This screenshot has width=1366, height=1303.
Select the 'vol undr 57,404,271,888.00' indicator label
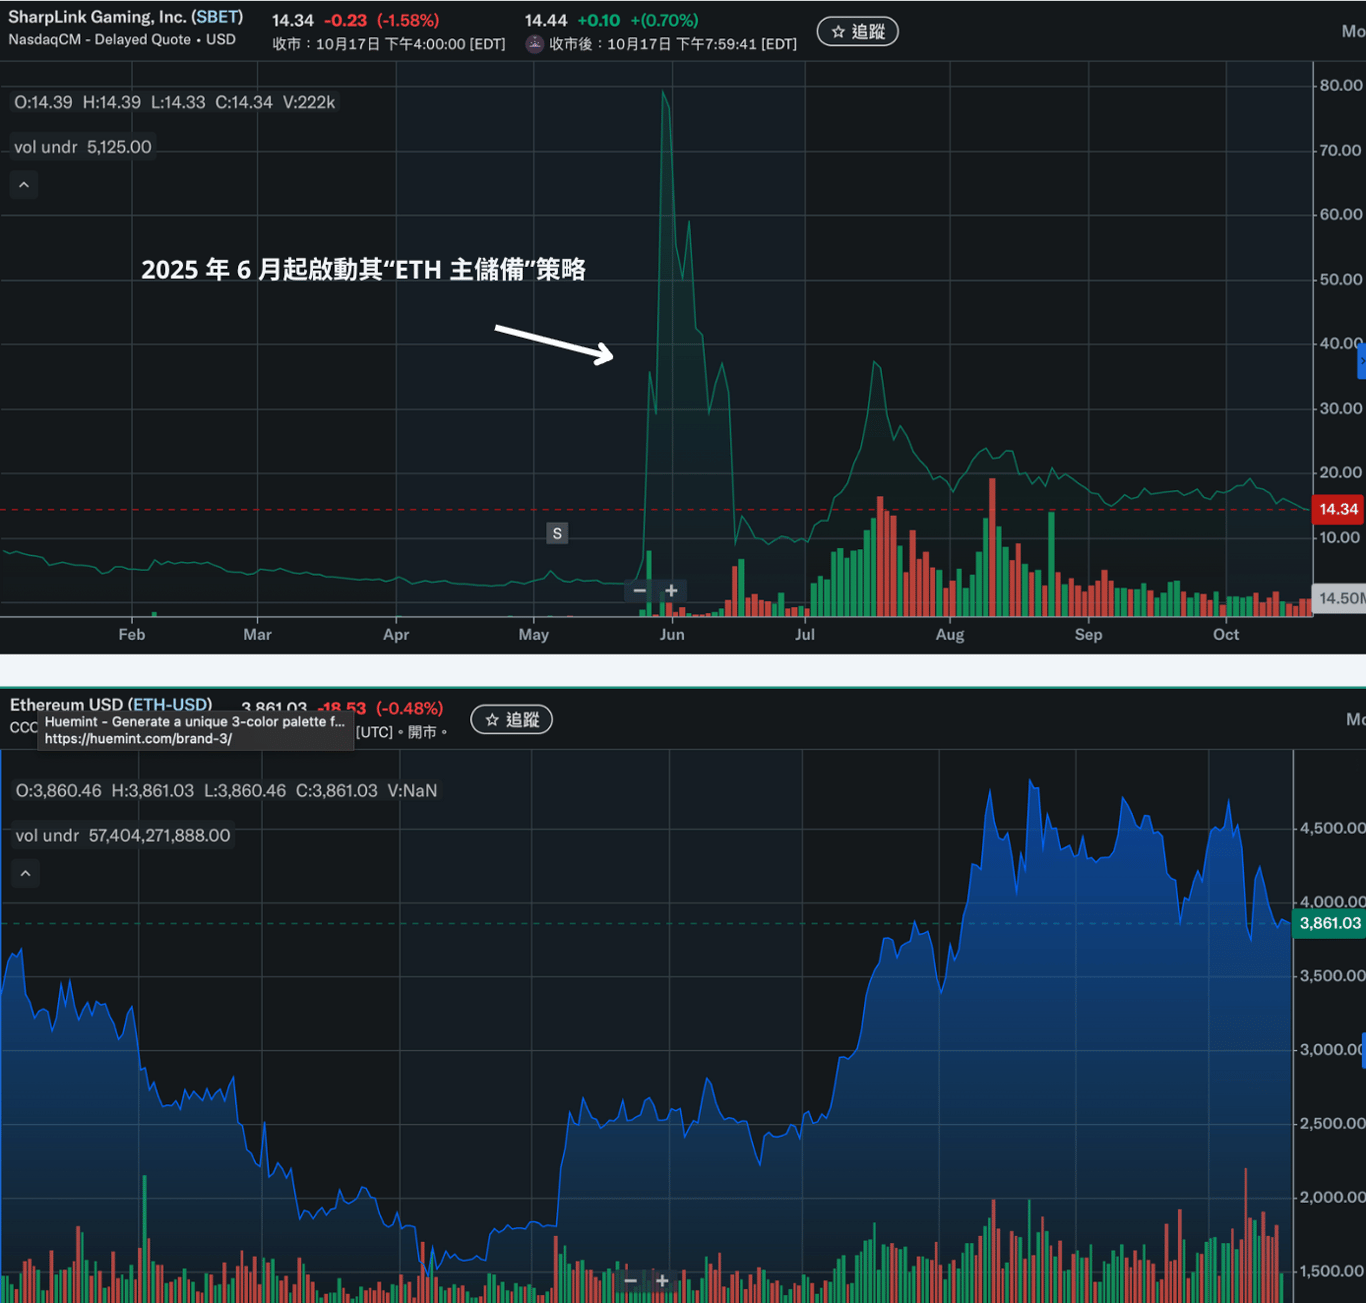[123, 835]
